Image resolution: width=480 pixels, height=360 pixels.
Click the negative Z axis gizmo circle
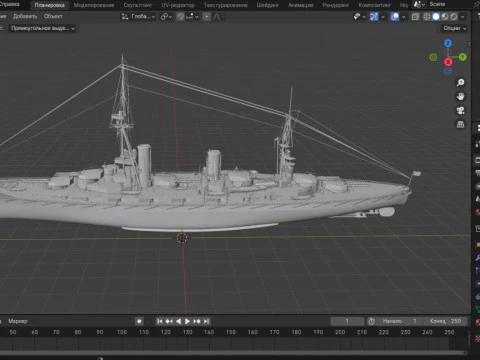448,71
